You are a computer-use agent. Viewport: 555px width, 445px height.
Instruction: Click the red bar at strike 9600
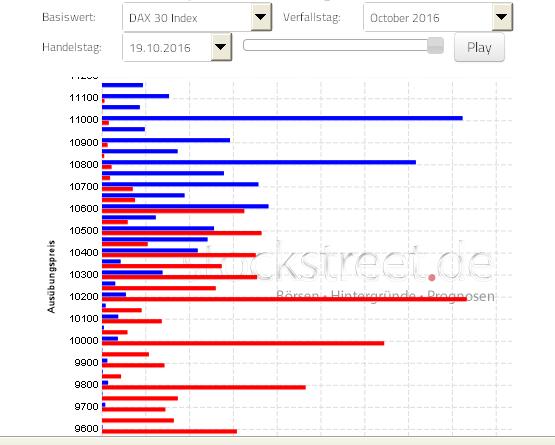point(170,431)
